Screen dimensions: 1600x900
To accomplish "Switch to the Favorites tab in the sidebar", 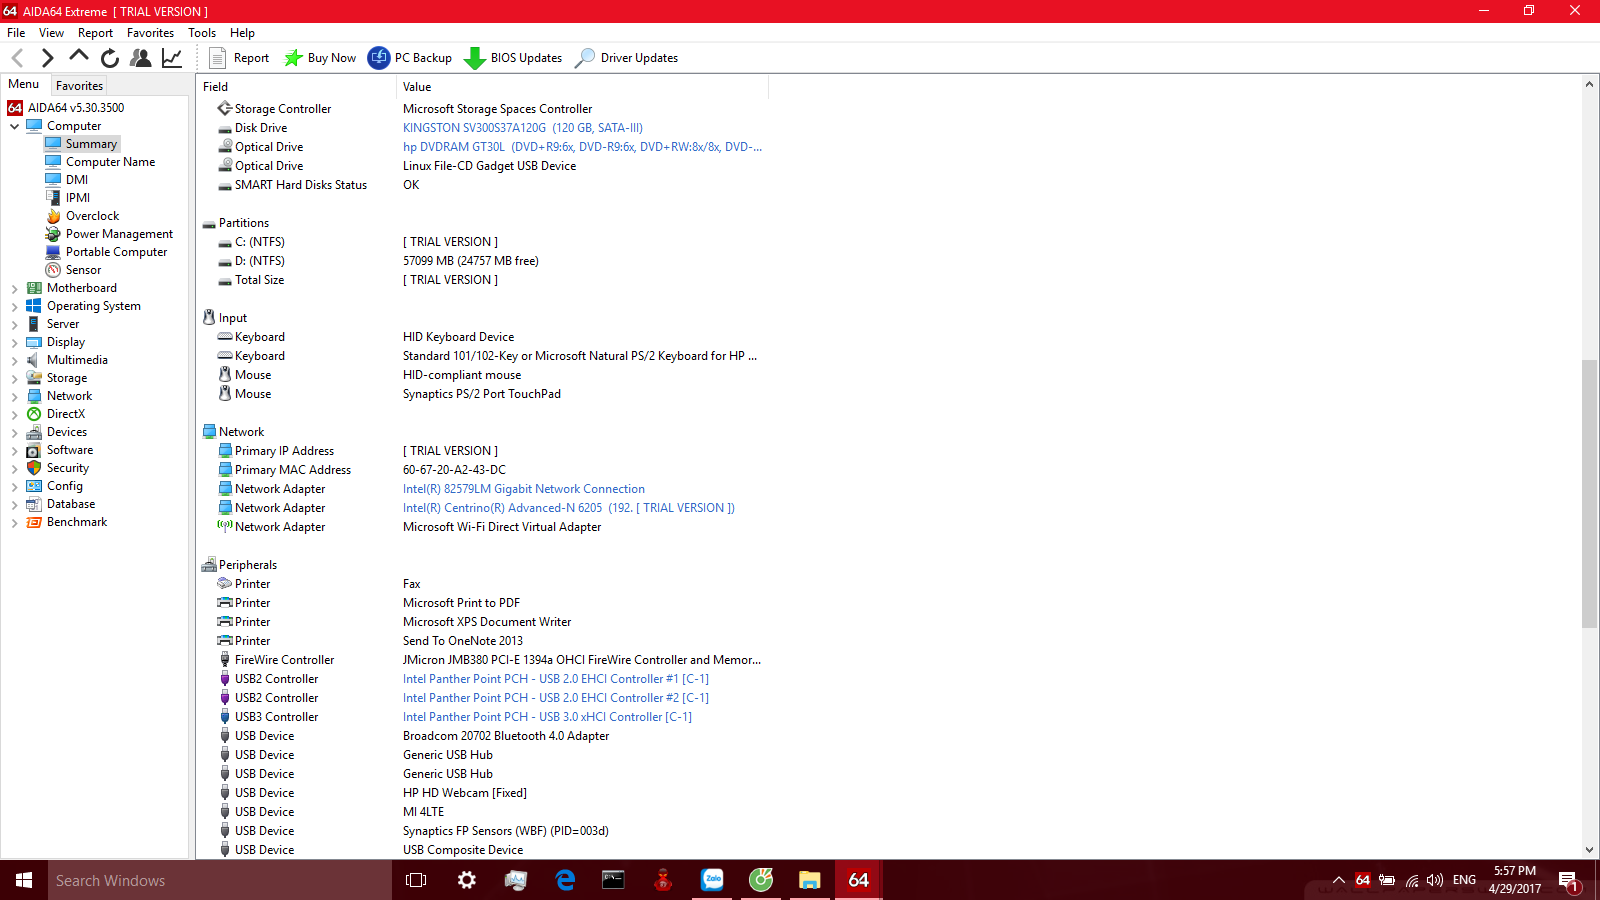I will coord(79,86).
